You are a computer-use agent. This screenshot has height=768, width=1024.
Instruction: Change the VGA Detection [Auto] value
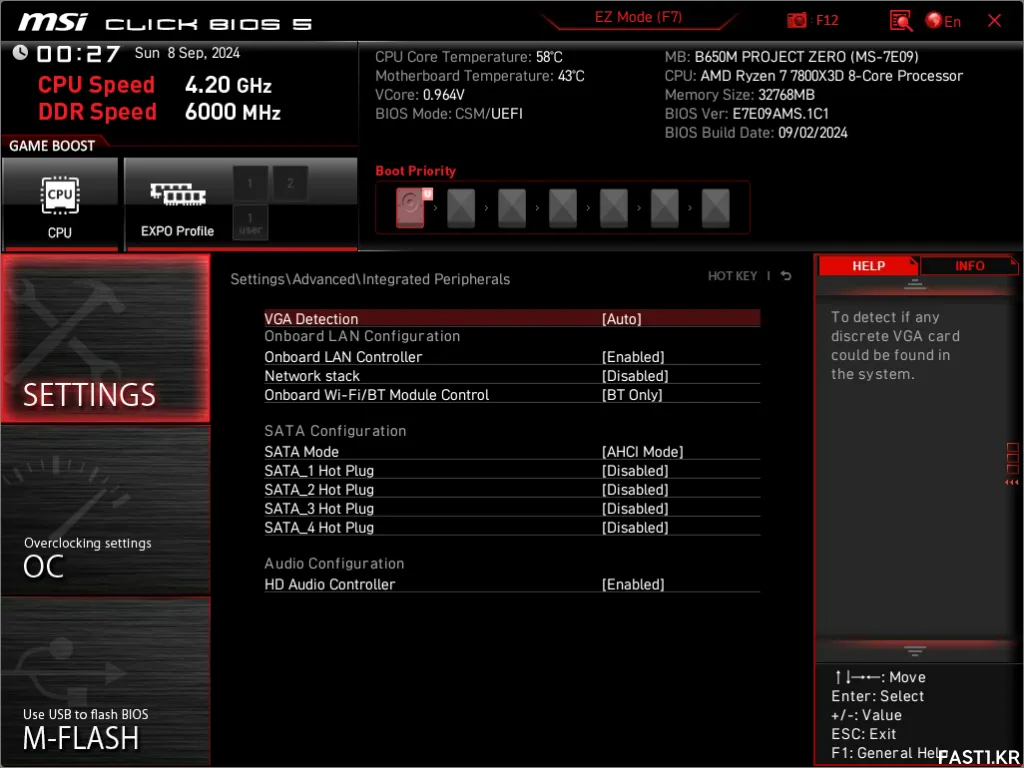pyautogui.click(x=621, y=319)
